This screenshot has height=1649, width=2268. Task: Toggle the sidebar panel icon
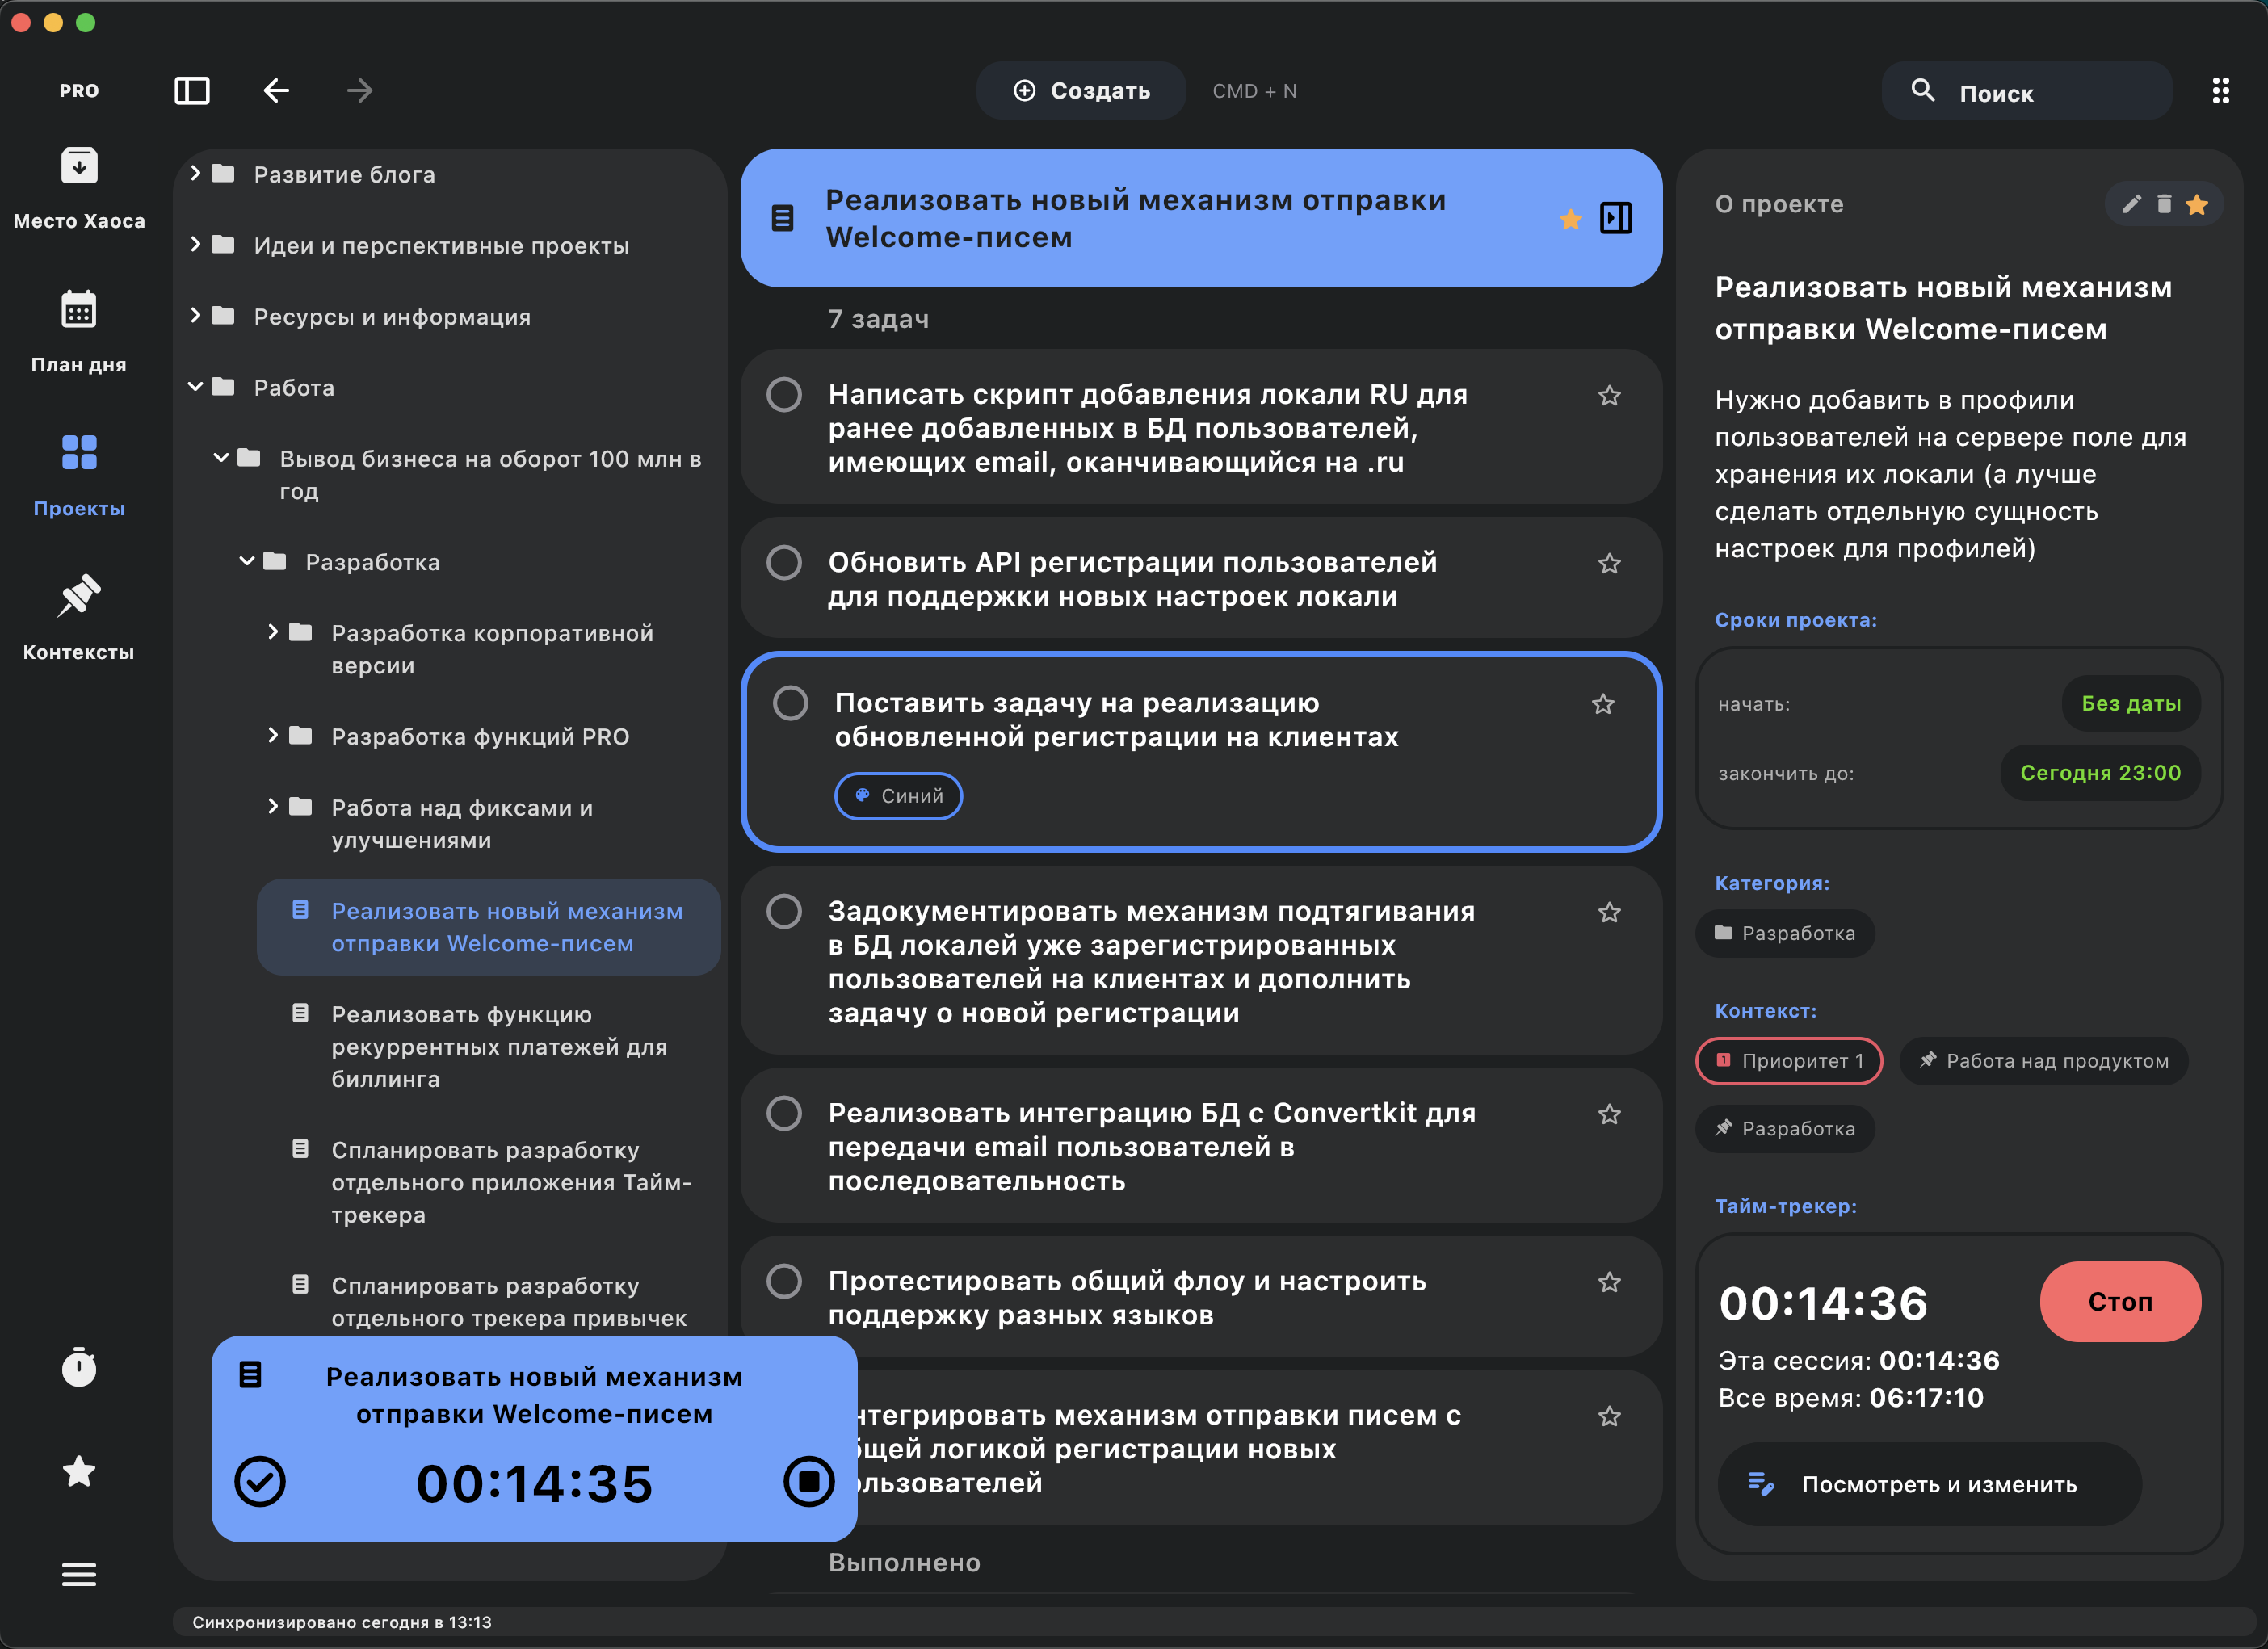192,91
